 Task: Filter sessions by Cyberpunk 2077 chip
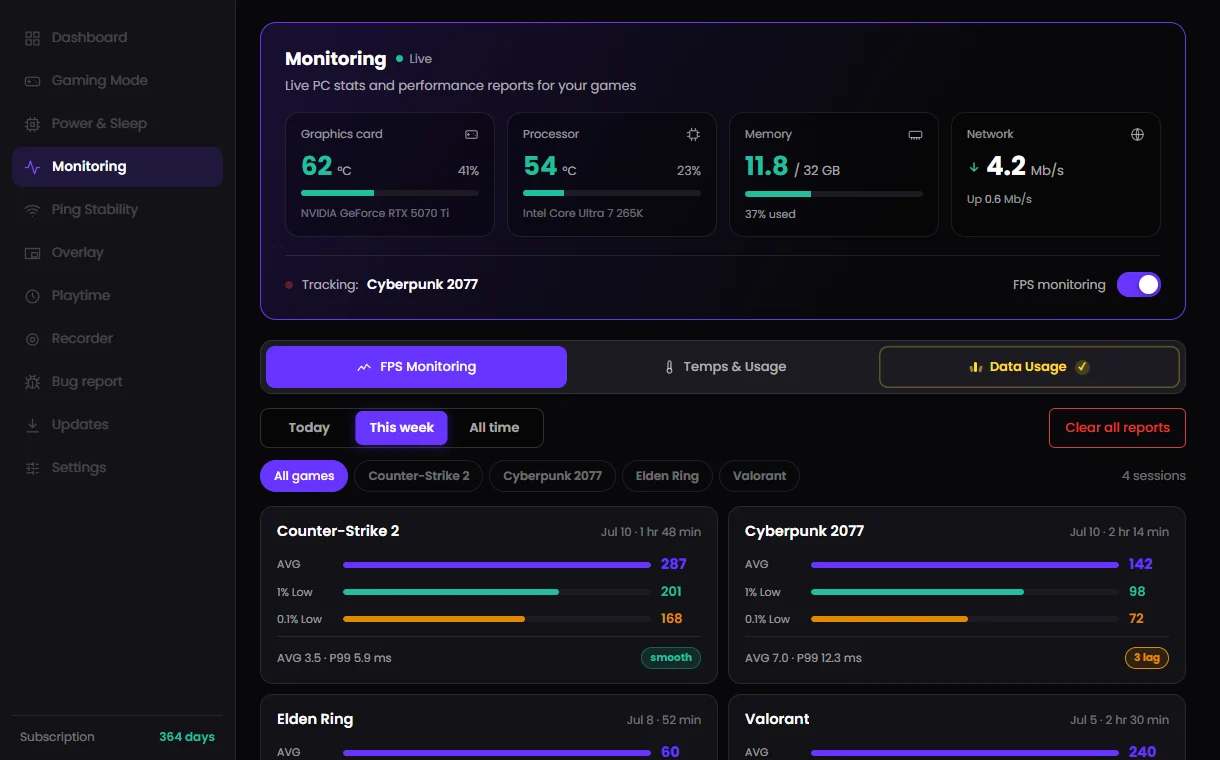point(552,476)
